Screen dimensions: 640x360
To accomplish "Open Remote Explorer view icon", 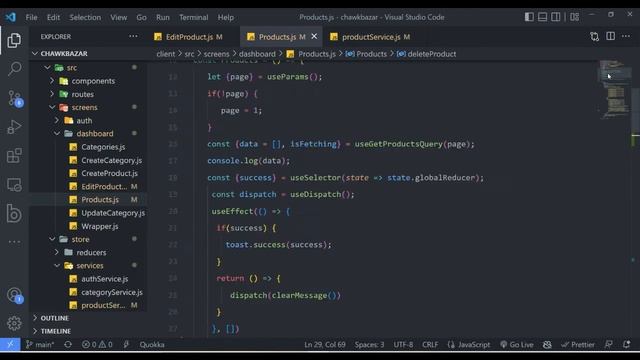I will tap(14, 184).
